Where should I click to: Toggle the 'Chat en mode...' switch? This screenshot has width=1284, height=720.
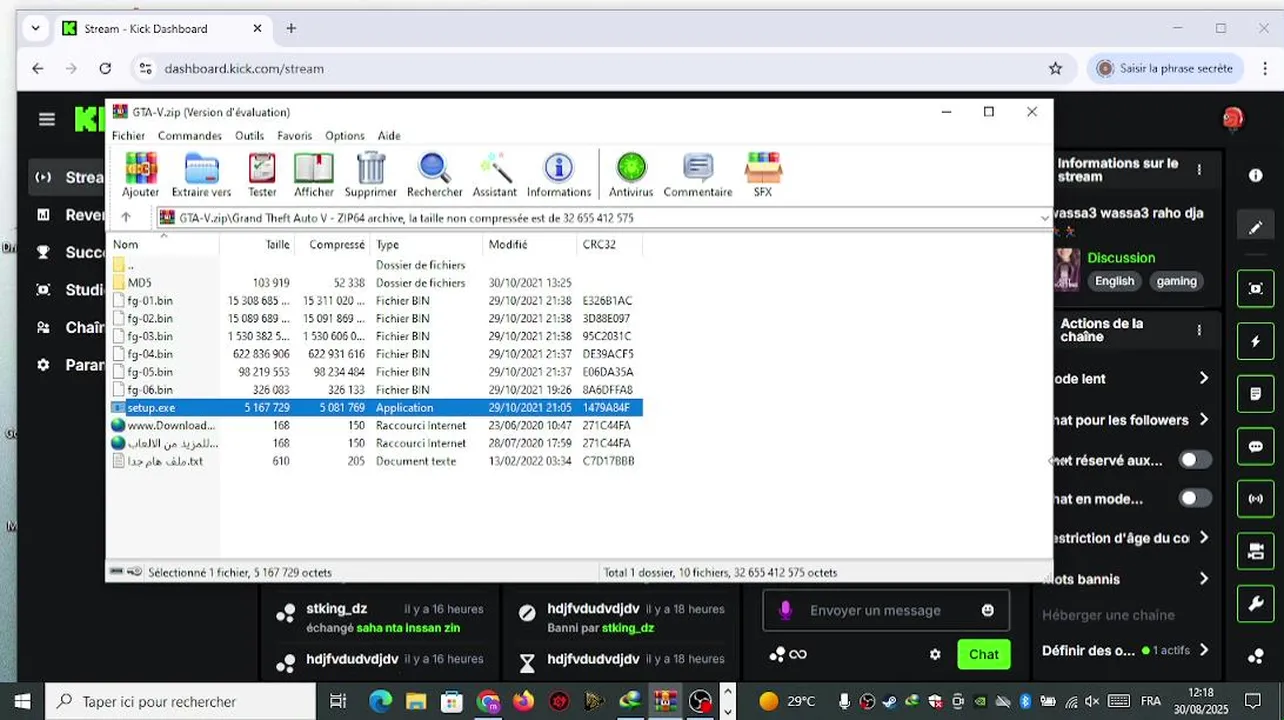[1195, 498]
